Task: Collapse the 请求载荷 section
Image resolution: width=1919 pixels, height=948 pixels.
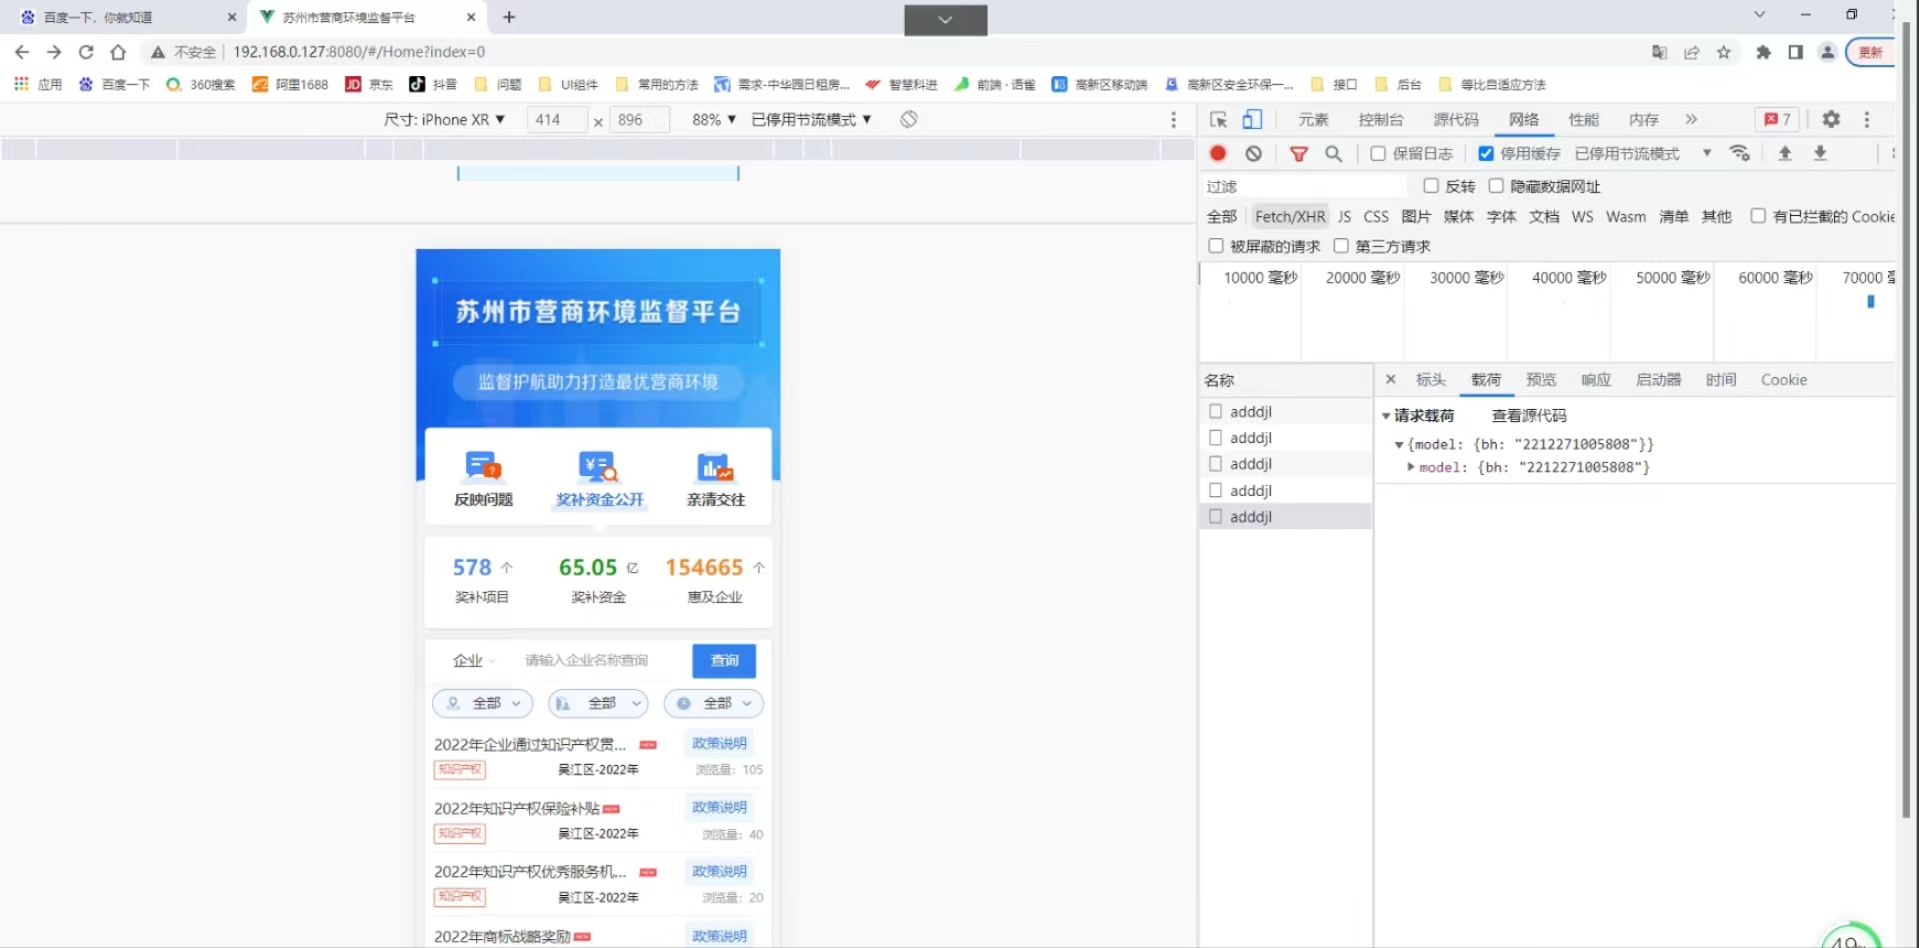Action: tap(1386, 415)
